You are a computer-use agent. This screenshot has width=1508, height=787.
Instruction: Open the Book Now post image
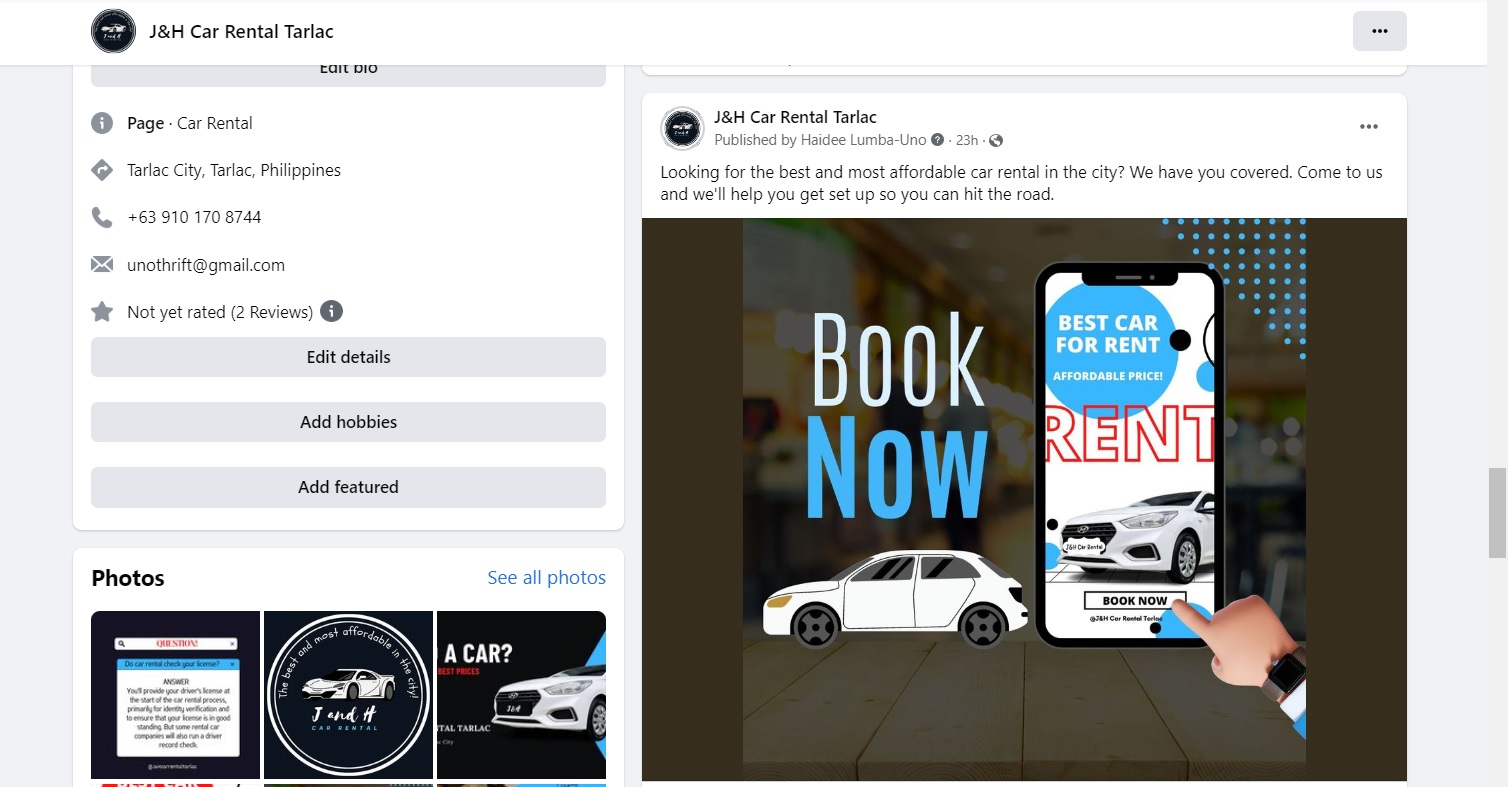(x=1024, y=499)
